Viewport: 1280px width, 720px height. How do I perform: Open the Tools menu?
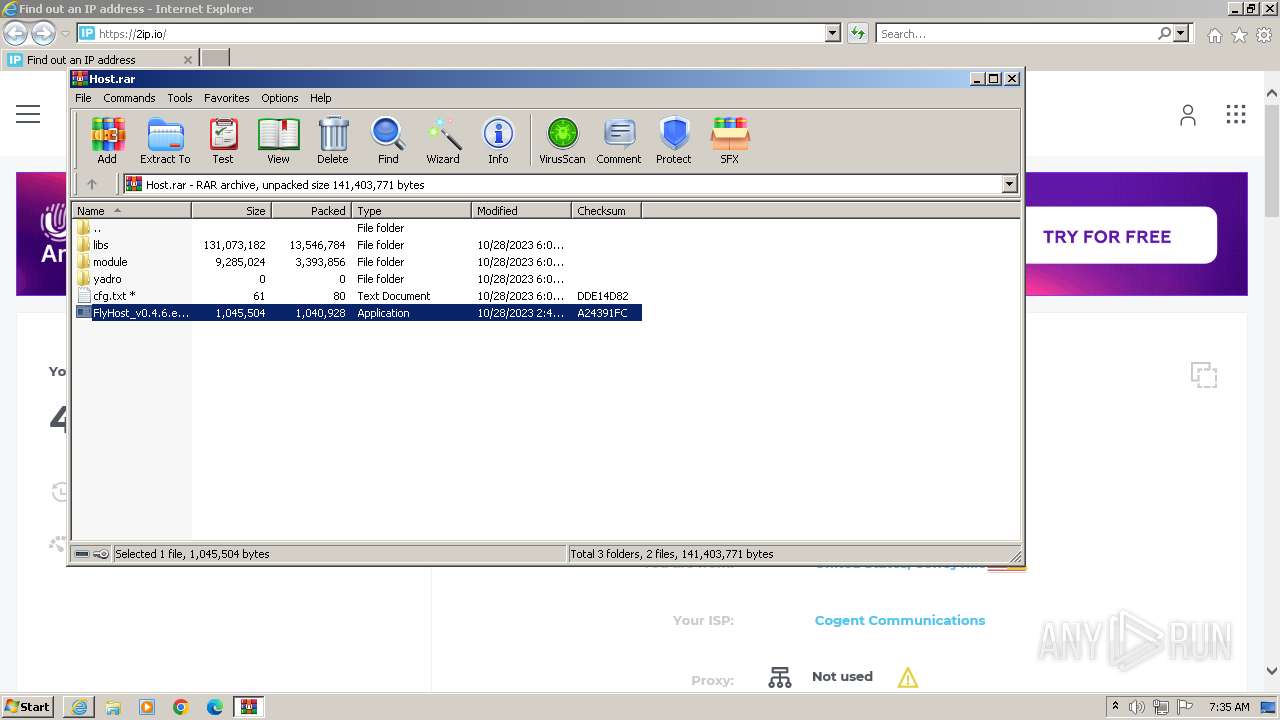pos(180,98)
